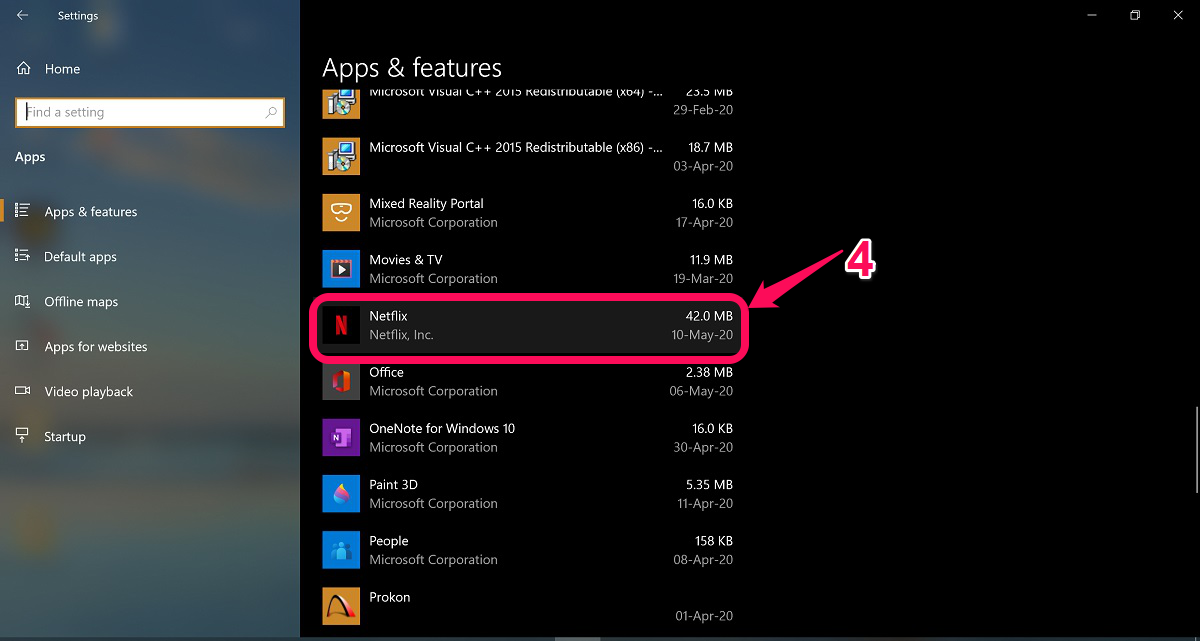Go to Home in Settings
This screenshot has height=641, width=1200.
point(62,69)
